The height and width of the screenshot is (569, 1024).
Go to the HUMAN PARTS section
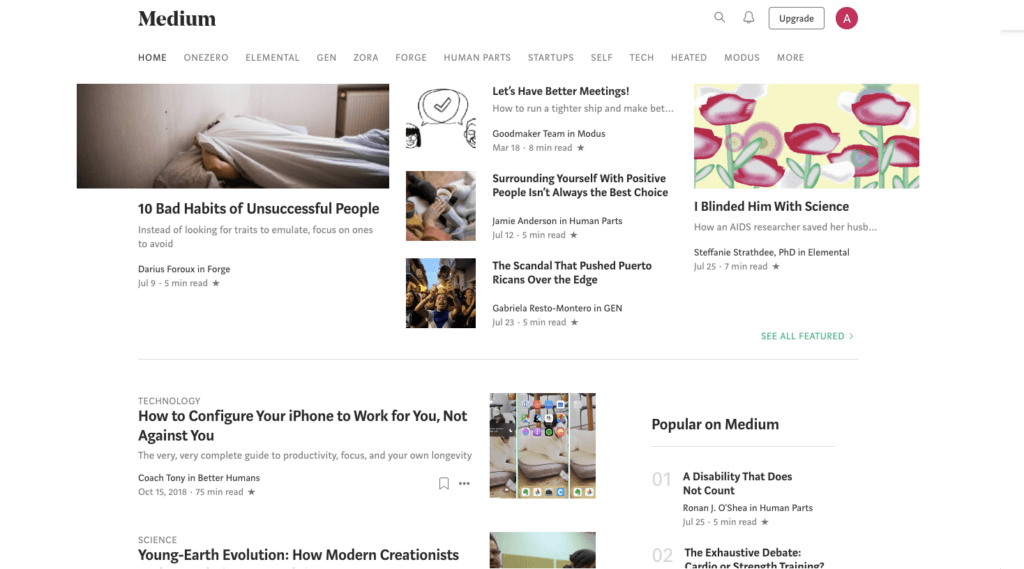click(x=477, y=57)
